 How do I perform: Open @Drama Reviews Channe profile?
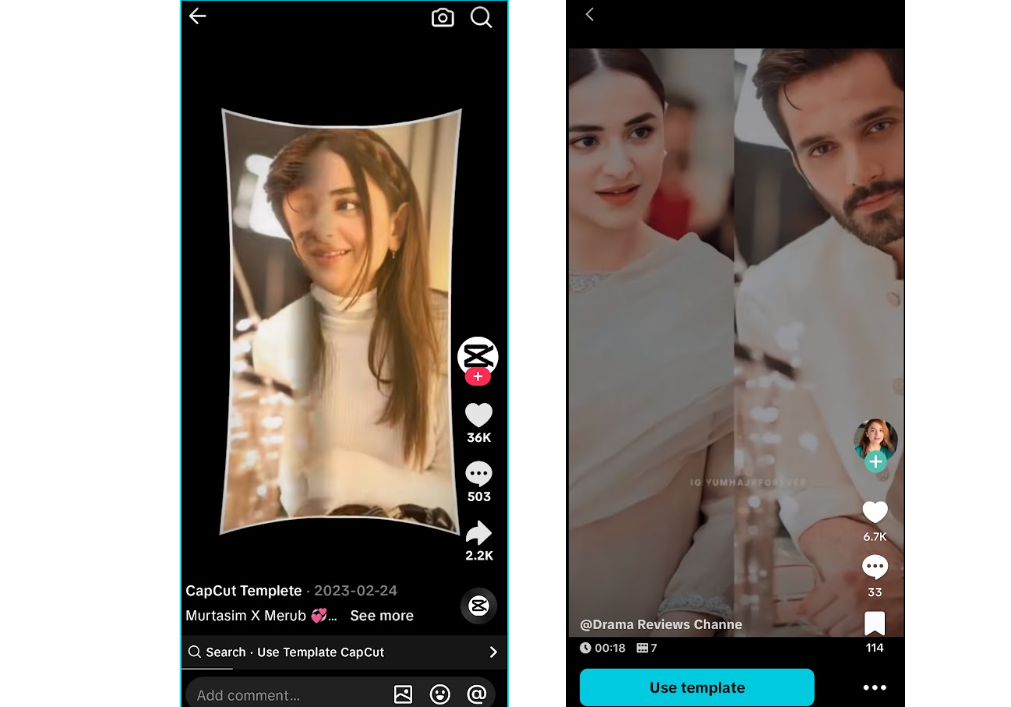coord(663,623)
